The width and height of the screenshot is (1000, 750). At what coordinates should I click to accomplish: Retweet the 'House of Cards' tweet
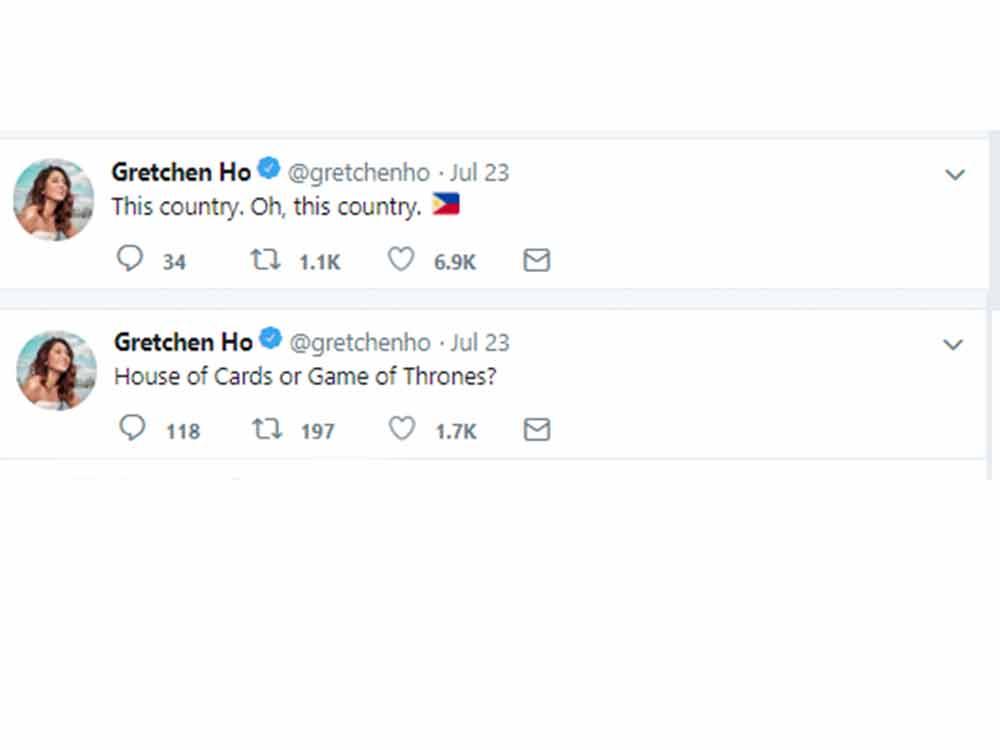click(266, 428)
